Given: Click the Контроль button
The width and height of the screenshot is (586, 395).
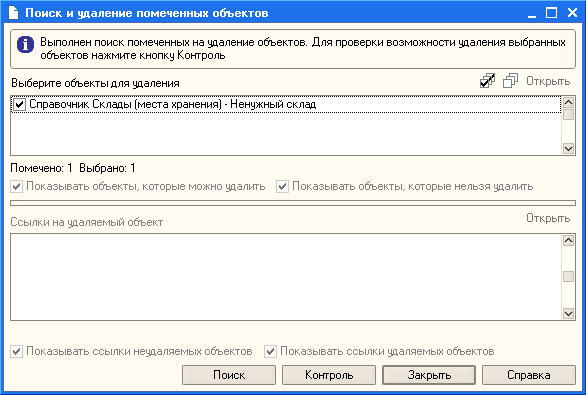Looking at the screenshot, I should [329, 375].
